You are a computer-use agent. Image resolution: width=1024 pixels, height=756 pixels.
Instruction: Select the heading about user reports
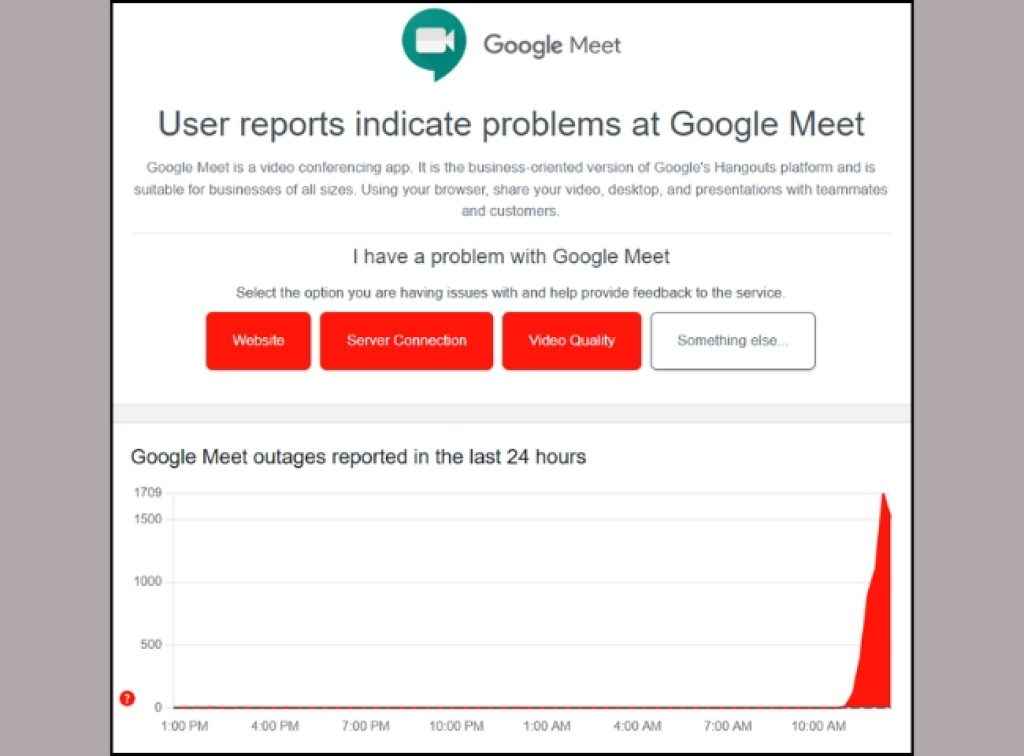point(511,124)
